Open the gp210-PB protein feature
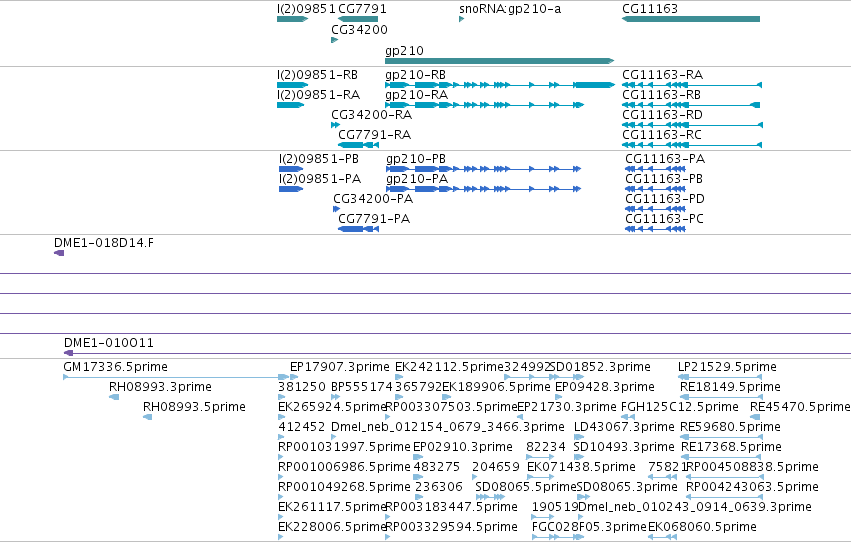This screenshot has width=851, height=542. tap(483, 169)
